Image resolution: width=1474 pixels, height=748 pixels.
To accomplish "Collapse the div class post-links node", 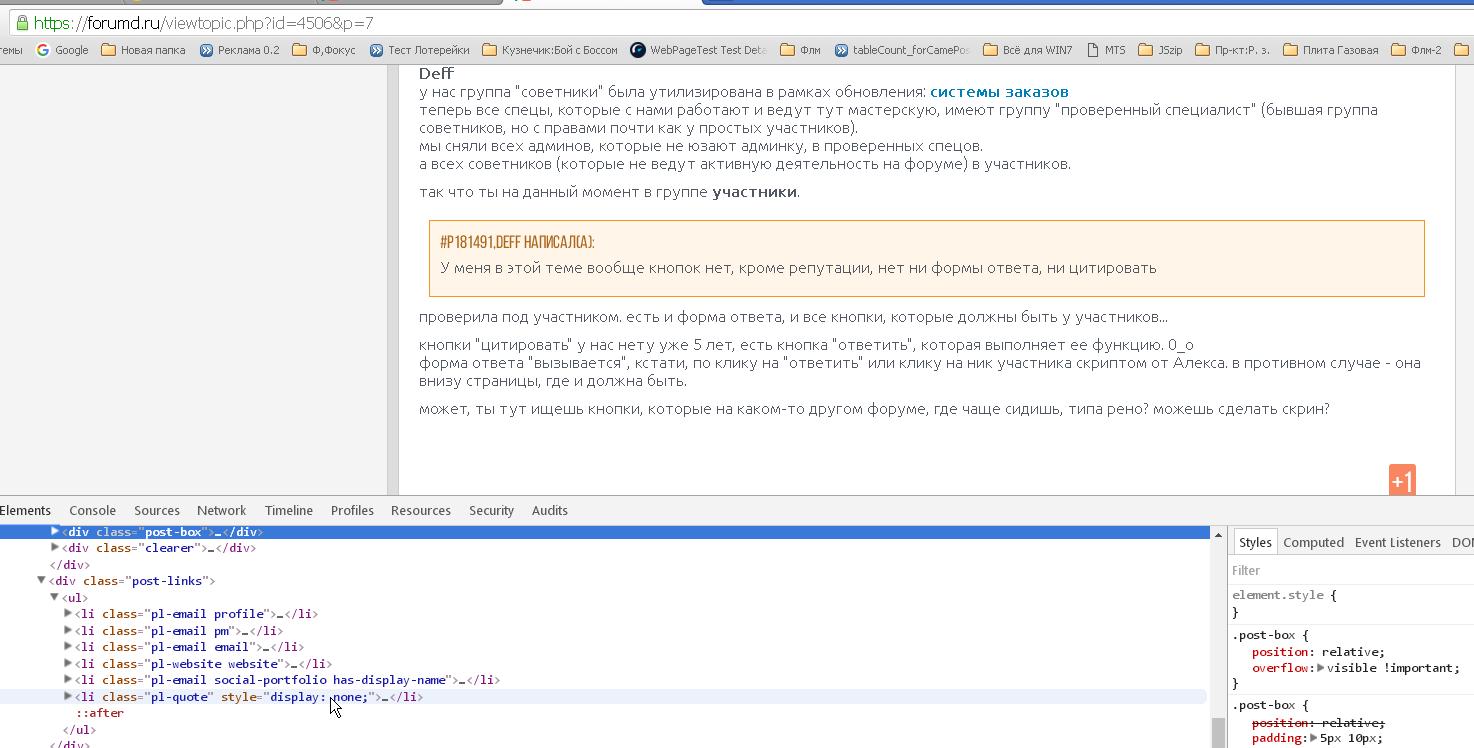I will click(x=41, y=580).
